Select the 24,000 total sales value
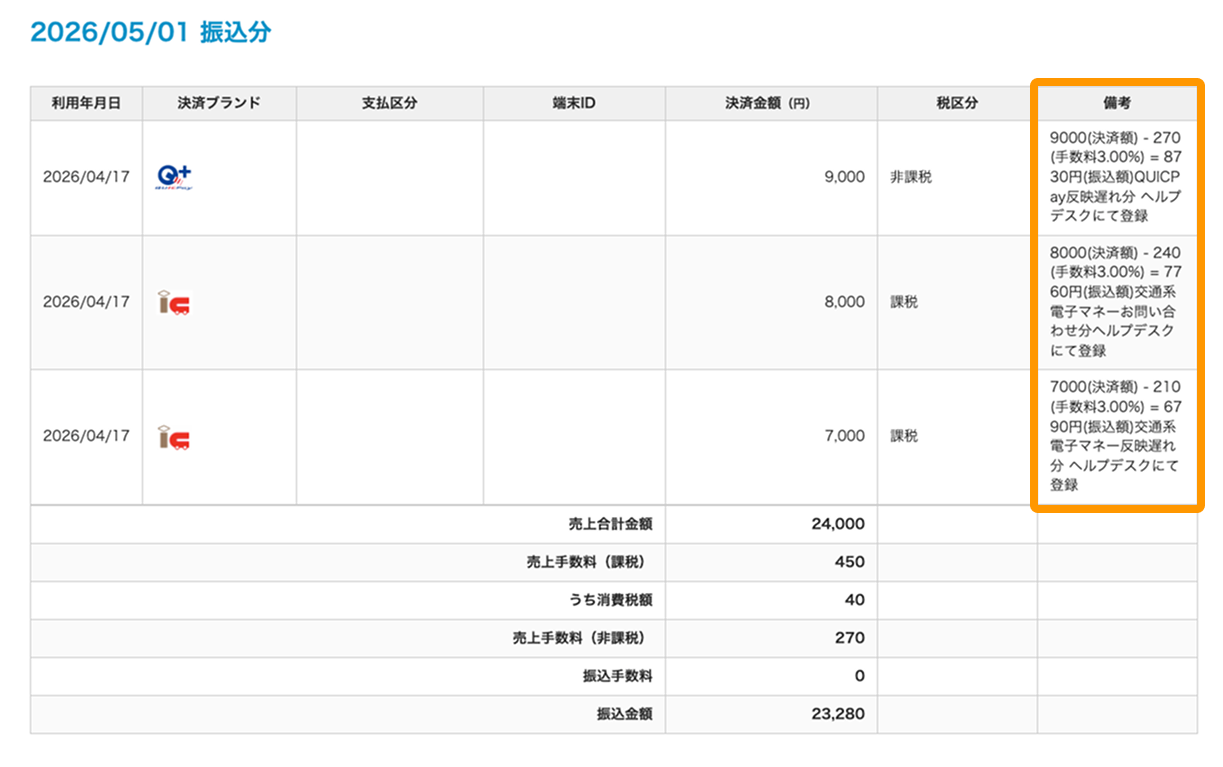1223x767 pixels. click(840, 524)
